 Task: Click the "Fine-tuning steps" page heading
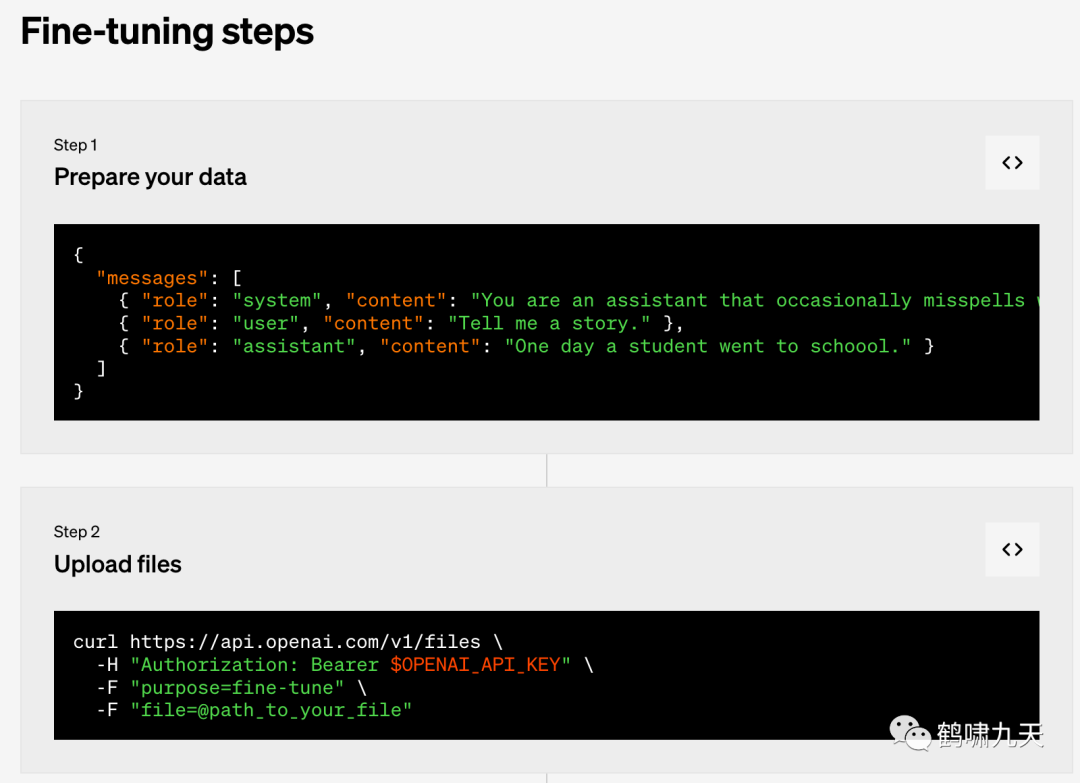pyautogui.click(x=167, y=32)
